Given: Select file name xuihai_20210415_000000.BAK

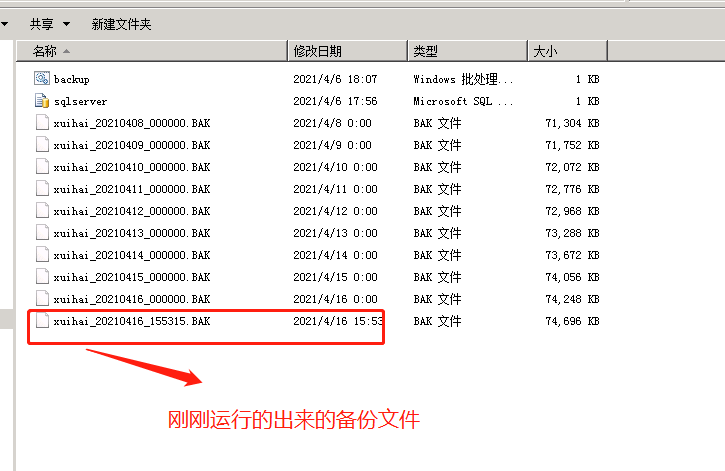Looking at the screenshot, I should [132, 277].
